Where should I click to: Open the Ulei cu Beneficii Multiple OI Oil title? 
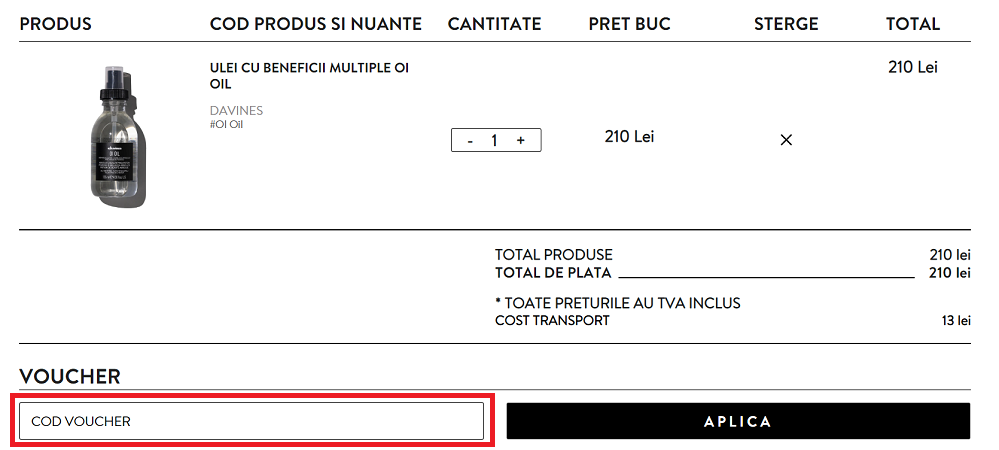pyautogui.click(x=309, y=76)
